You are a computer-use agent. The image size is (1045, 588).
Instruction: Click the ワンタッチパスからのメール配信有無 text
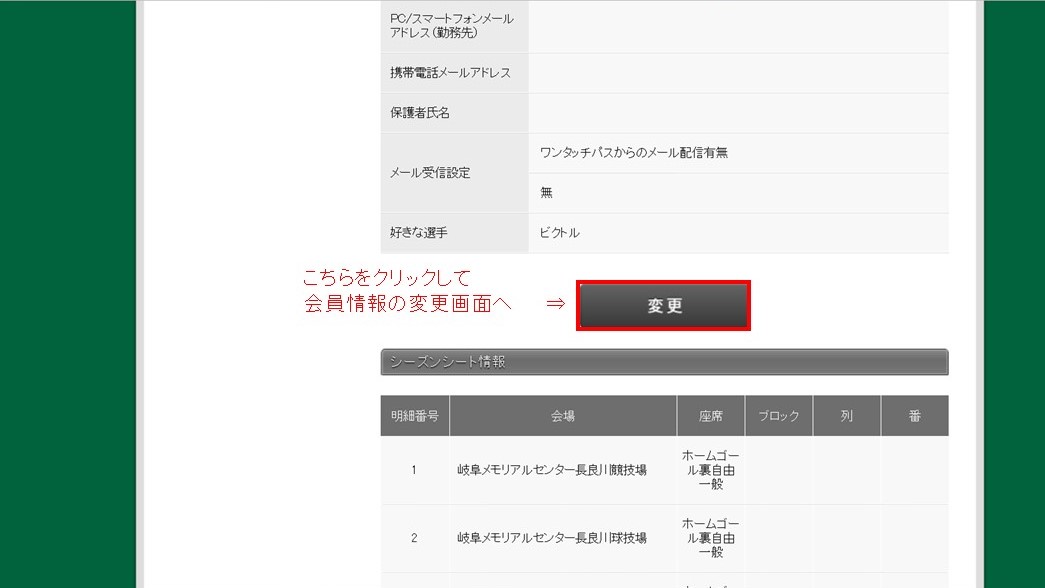coord(634,153)
